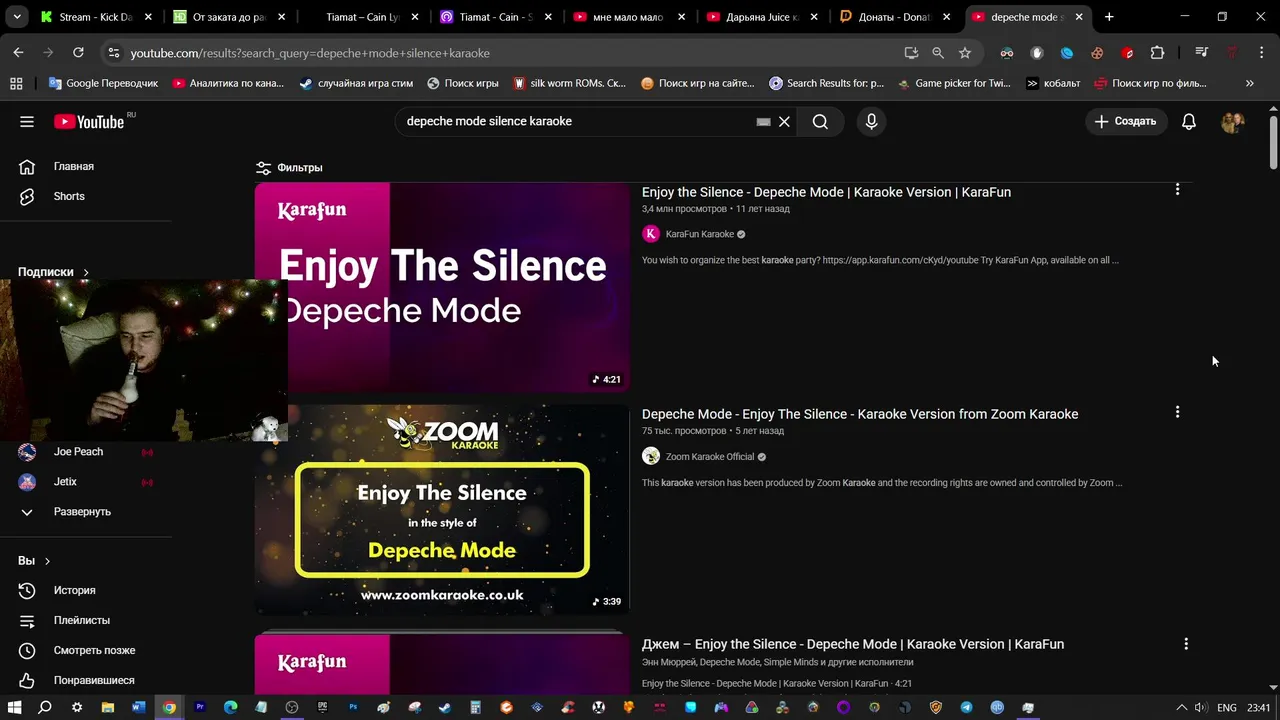Close the depeche mode tab
Viewport: 1280px width, 720px height.
(x=1079, y=17)
